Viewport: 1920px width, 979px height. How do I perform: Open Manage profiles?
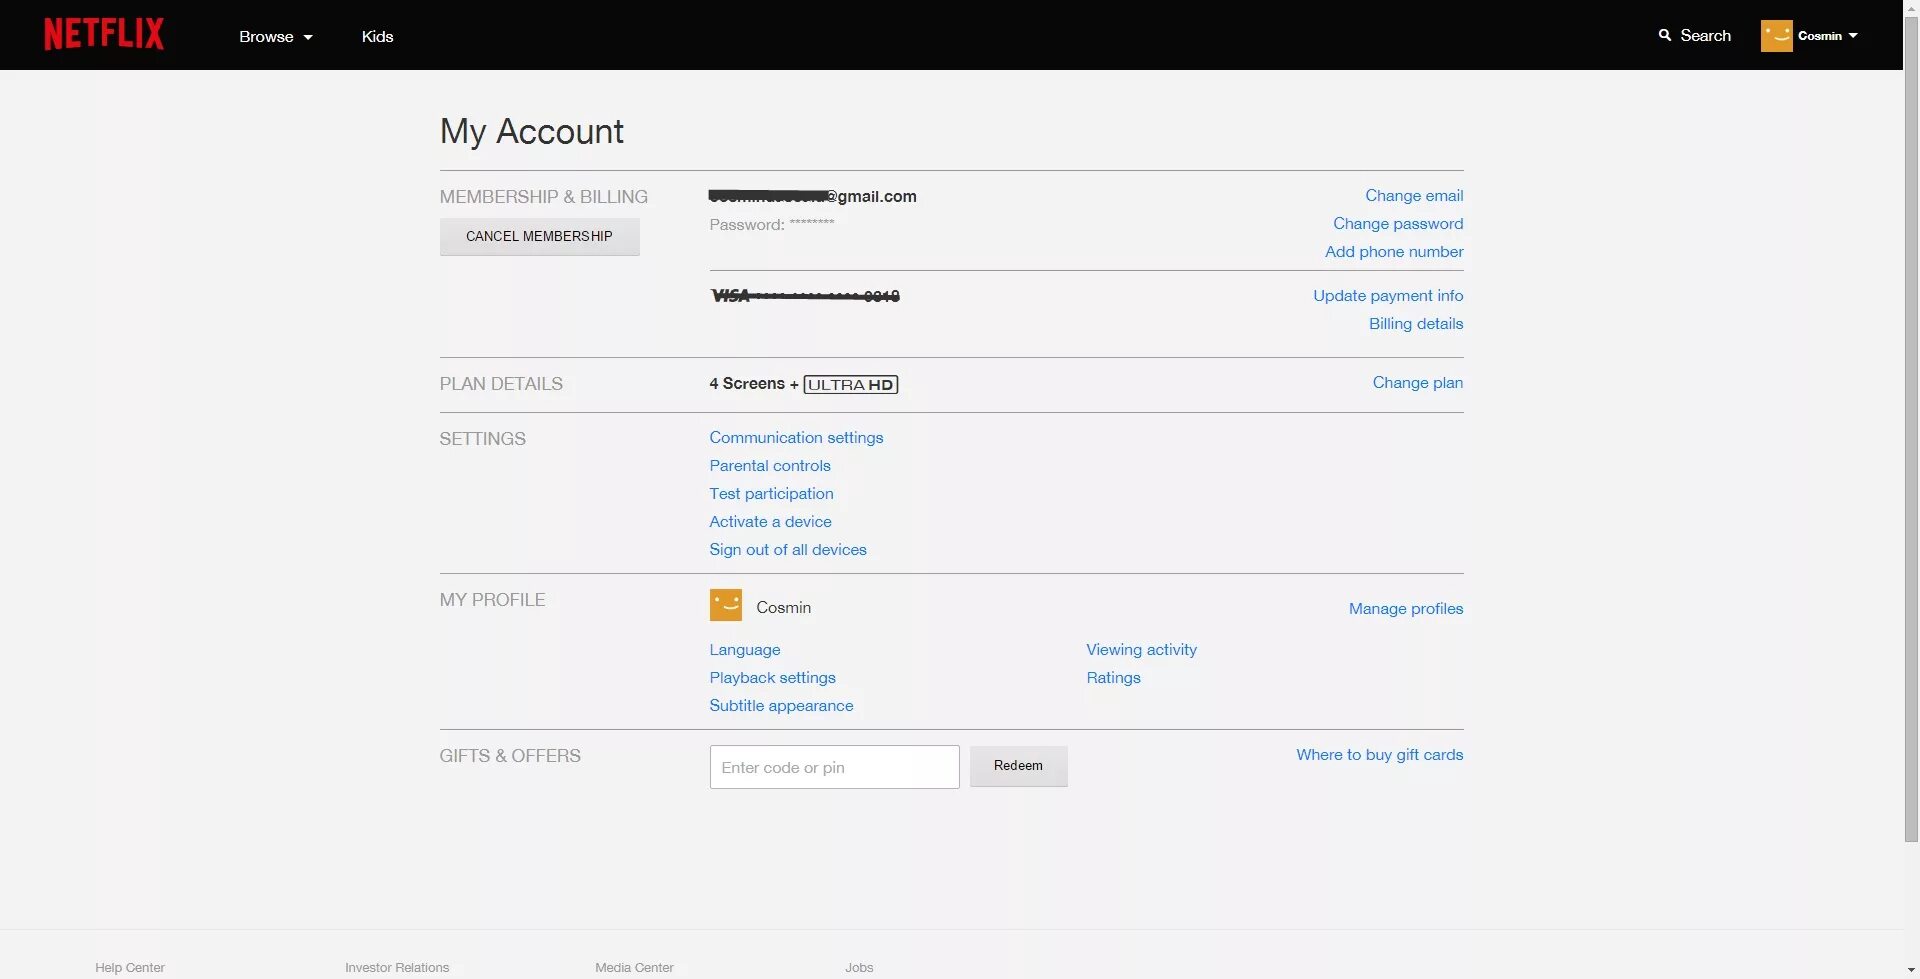(x=1406, y=608)
